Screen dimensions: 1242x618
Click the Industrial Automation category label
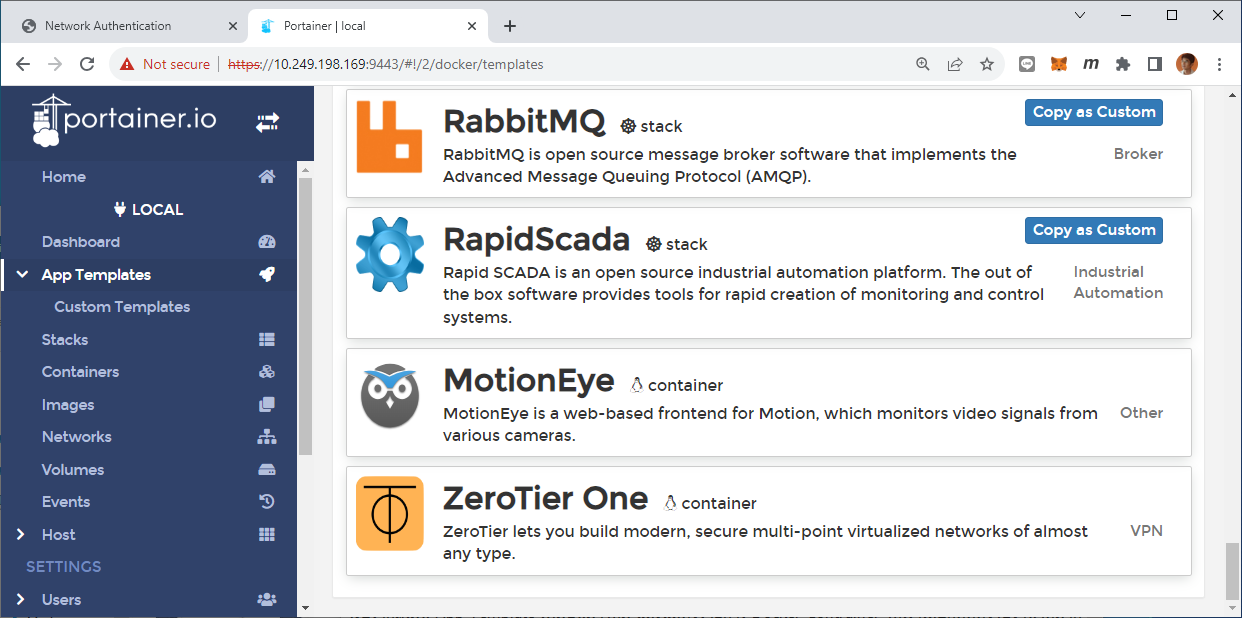pyautogui.click(x=1118, y=282)
